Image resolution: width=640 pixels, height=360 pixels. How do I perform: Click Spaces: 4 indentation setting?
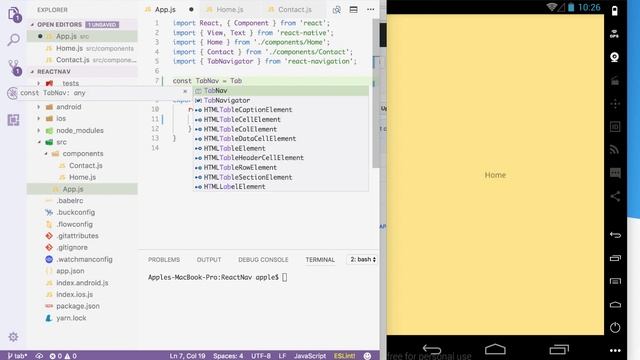228,356
